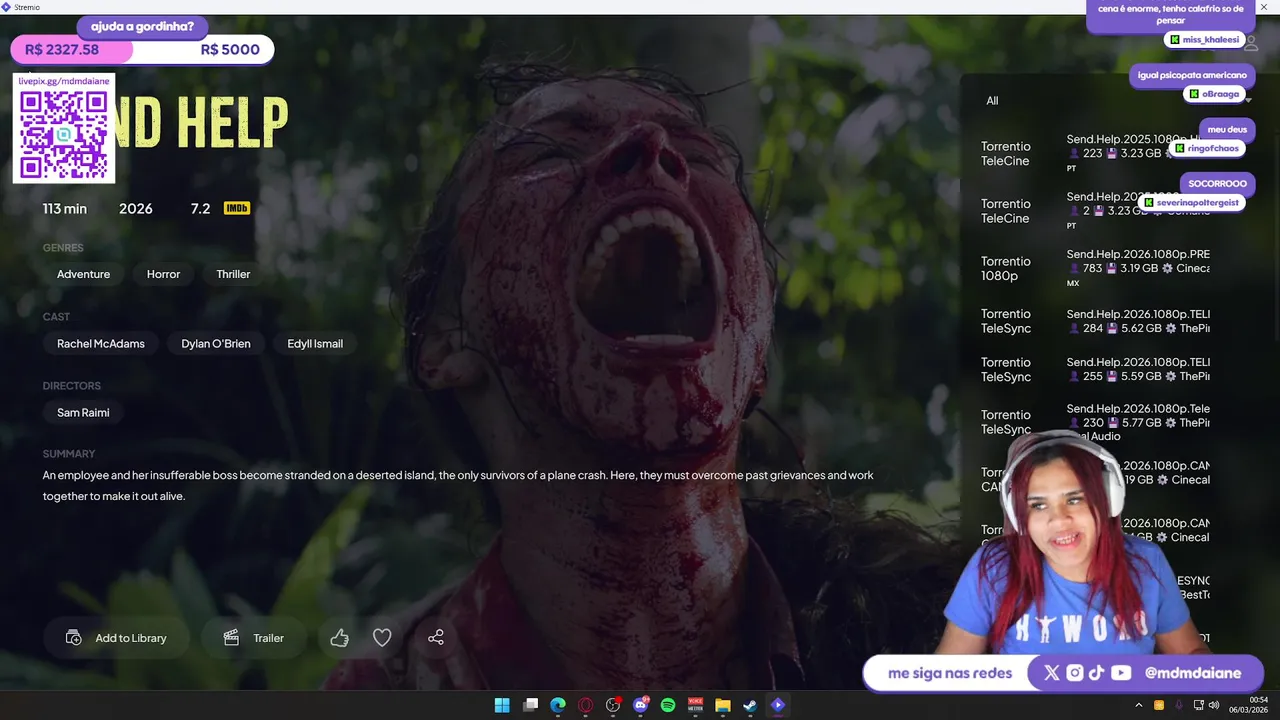Select the Thriller genre tag
Screen dimensions: 1280x720
pos(233,274)
